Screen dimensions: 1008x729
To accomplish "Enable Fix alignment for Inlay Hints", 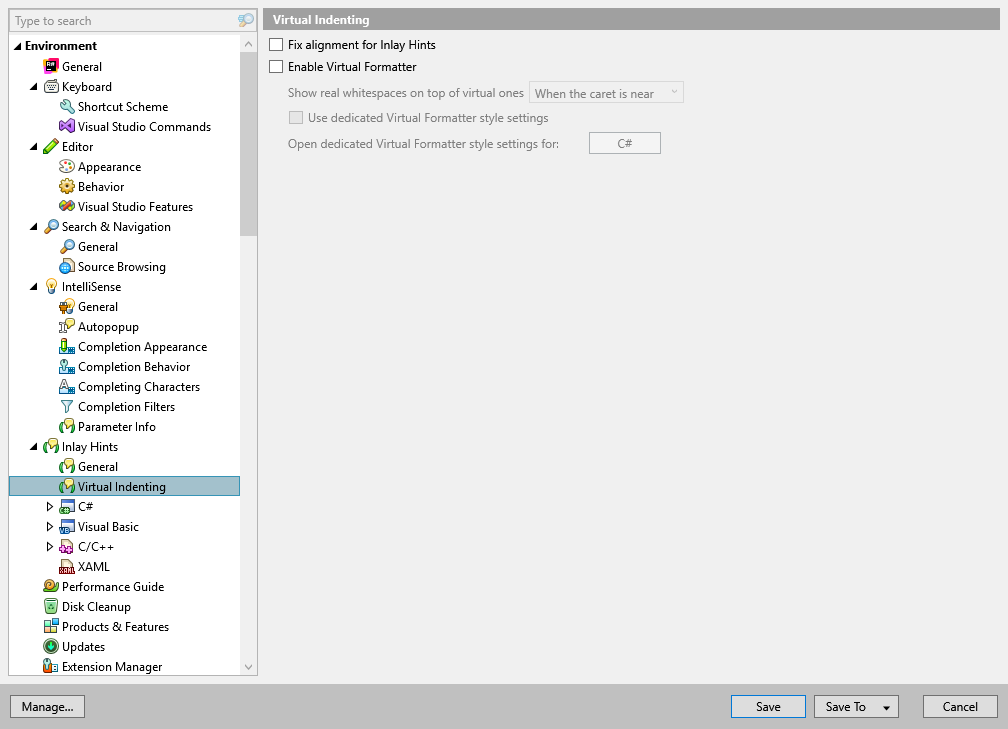I will tap(274, 44).
